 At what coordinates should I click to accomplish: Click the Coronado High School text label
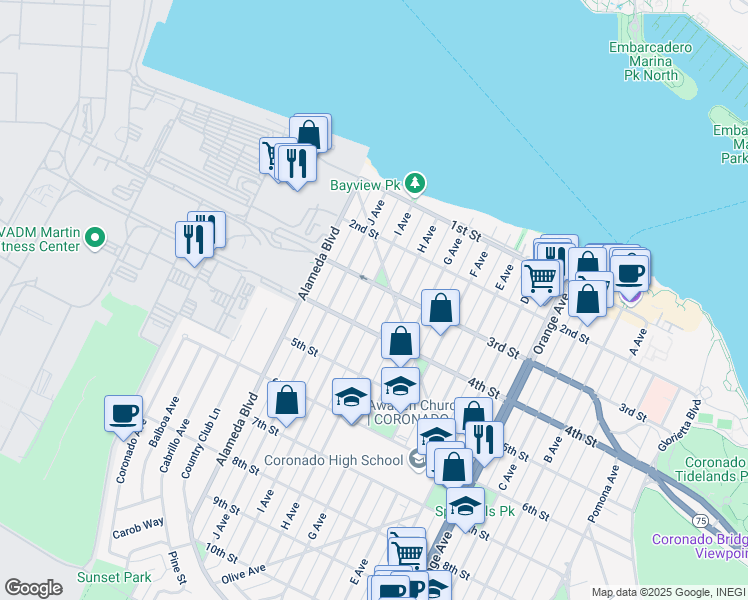(x=333, y=460)
